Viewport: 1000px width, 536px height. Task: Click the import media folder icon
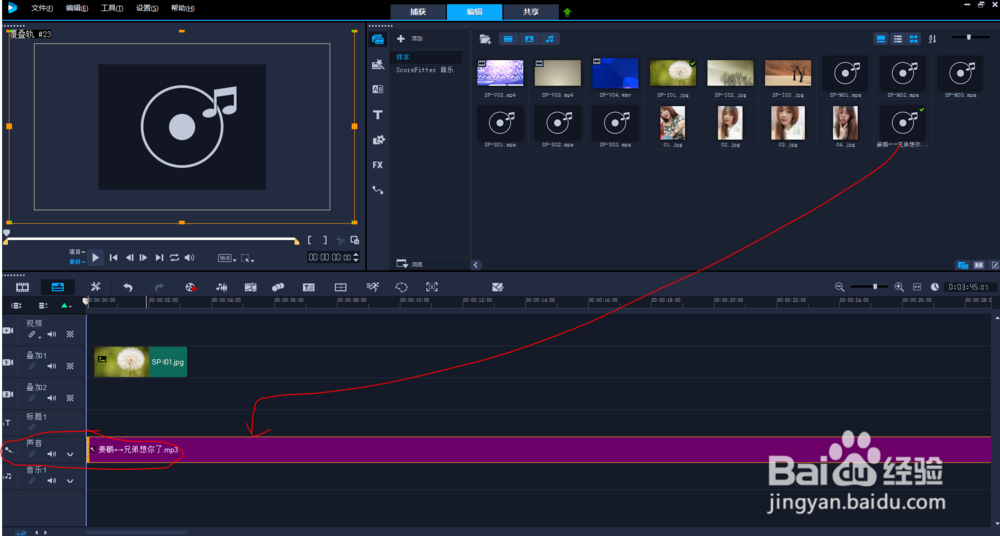[485, 39]
